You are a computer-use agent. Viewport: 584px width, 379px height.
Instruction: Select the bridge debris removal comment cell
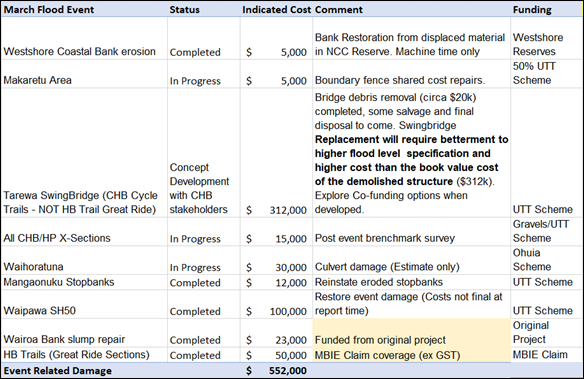[412, 153]
